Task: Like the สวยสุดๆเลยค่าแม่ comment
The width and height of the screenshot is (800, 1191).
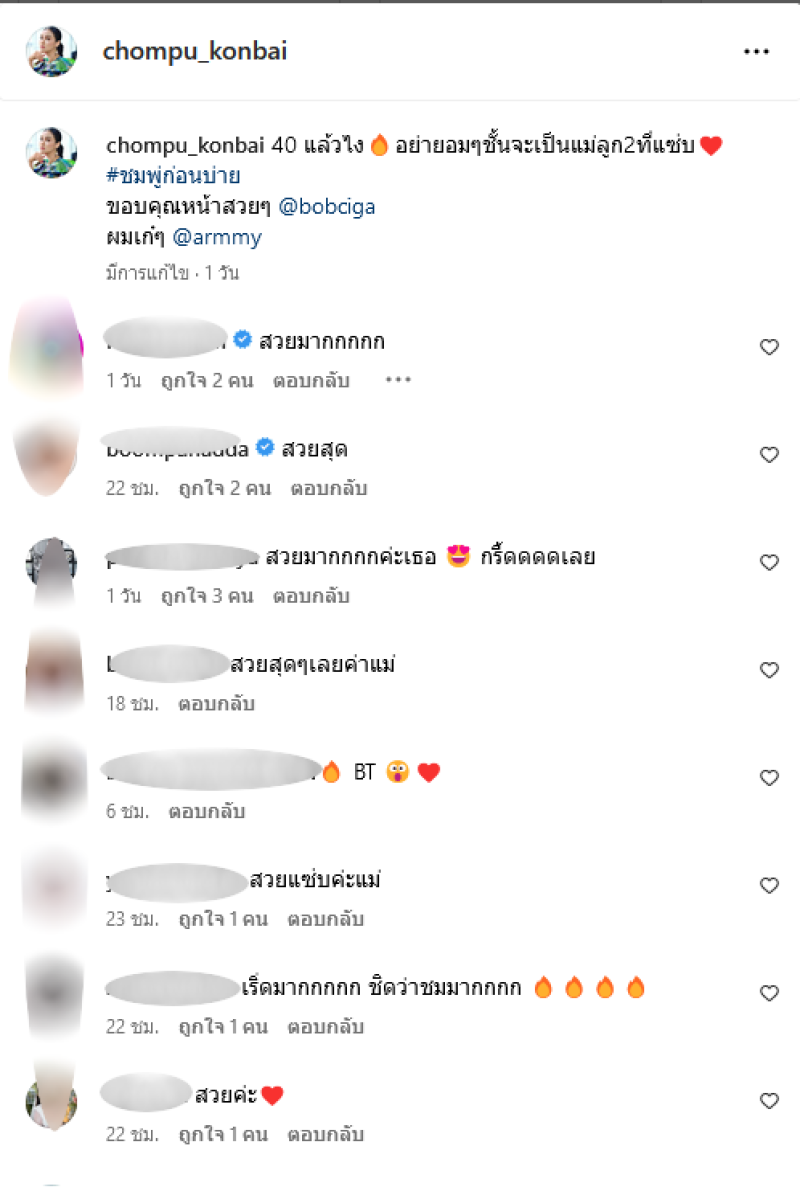Action: click(769, 671)
